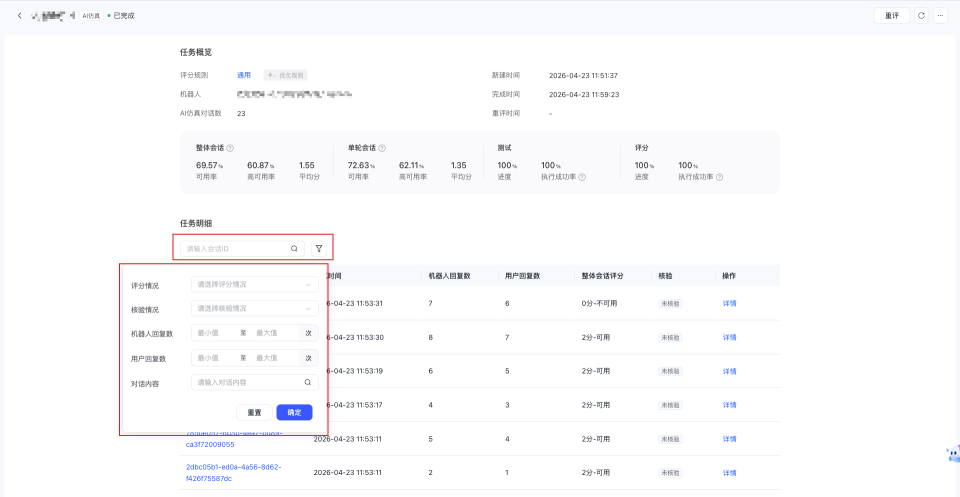Click 新建时间 value 2026-04-23 11:51:37
Viewport: 960px width, 497px height.
coord(583,76)
